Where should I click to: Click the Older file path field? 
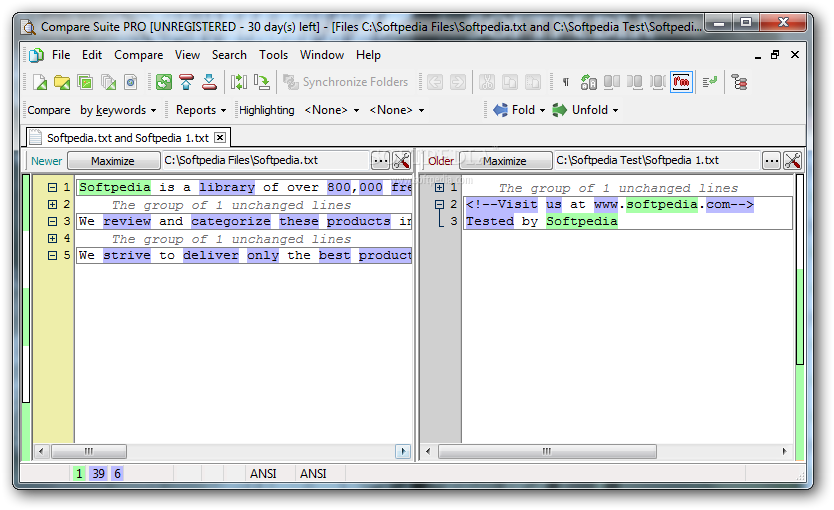click(656, 161)
